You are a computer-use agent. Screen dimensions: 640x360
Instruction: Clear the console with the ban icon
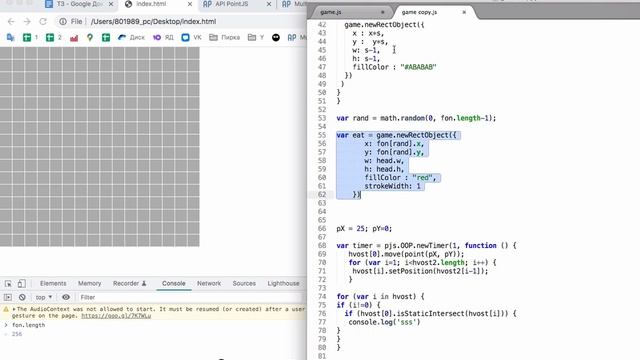22,297
